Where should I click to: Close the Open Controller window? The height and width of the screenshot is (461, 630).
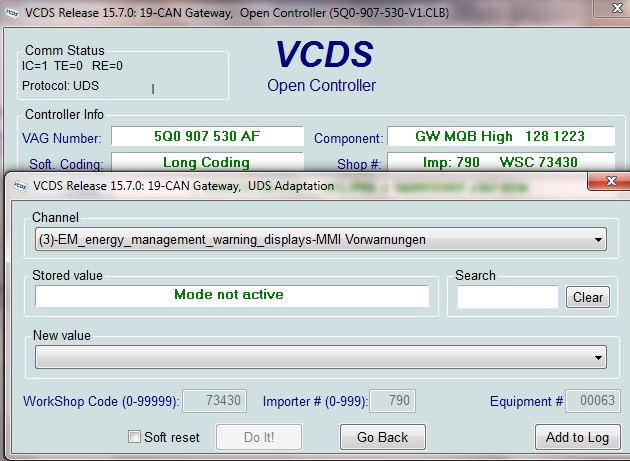(x=616, y=8)
